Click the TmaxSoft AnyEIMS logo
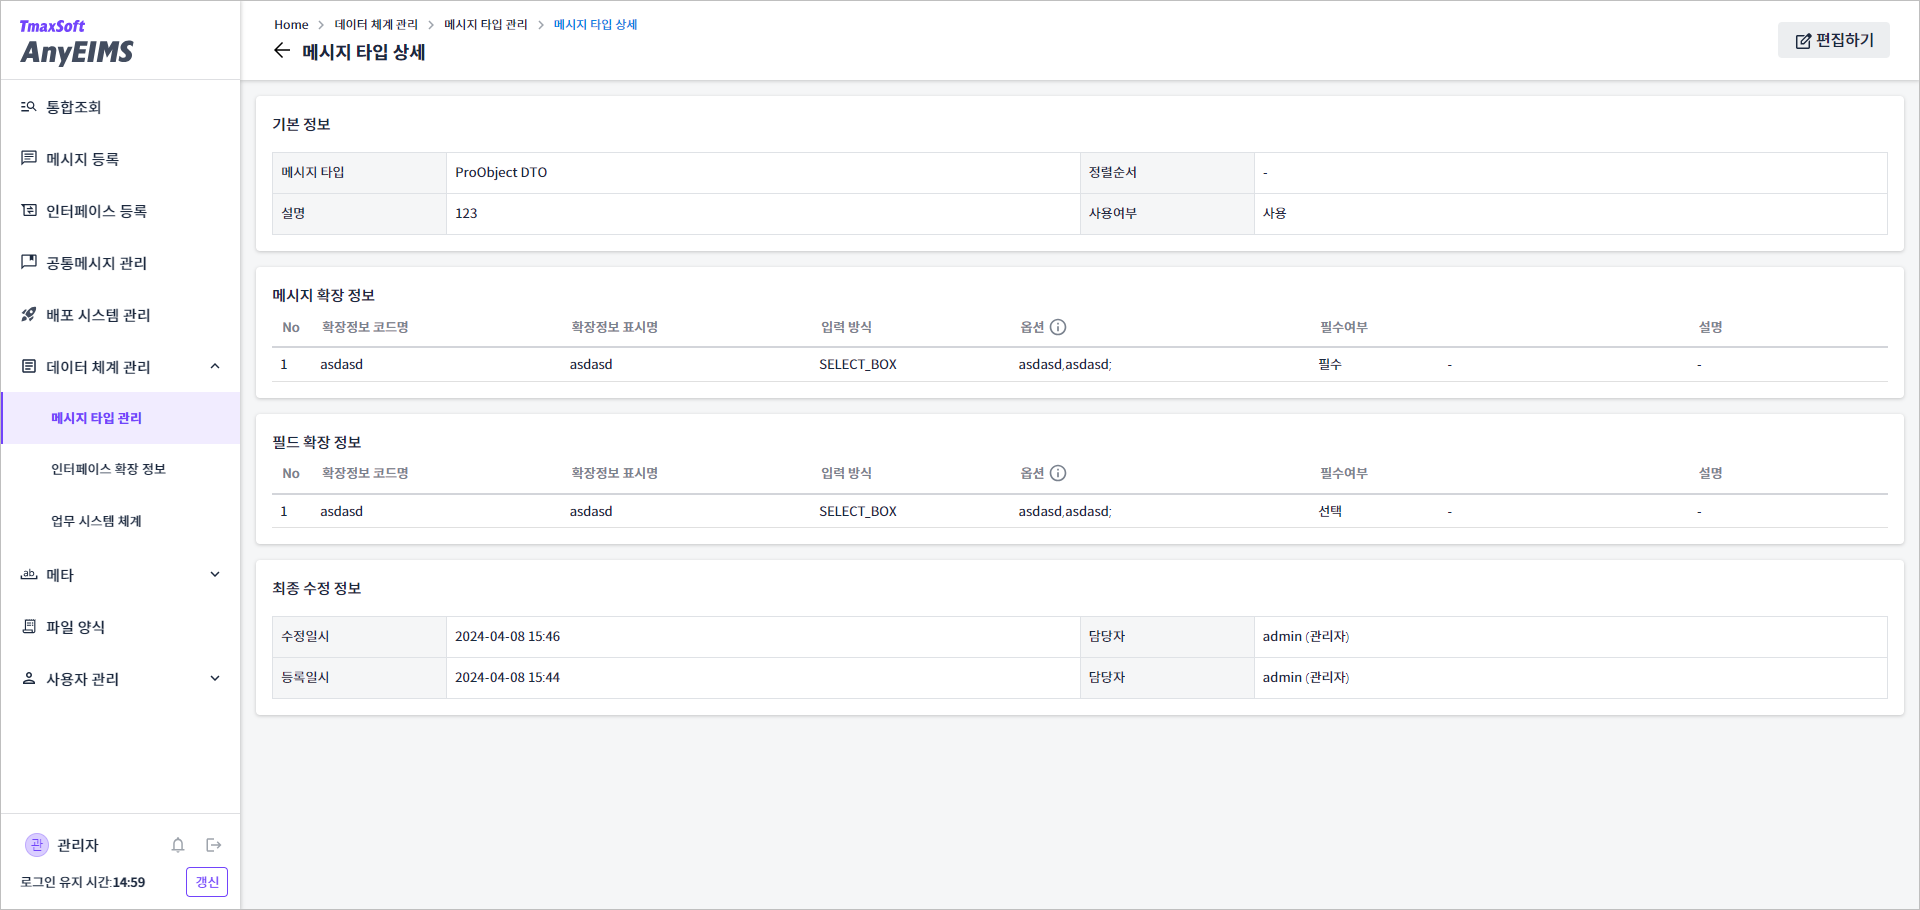 [x=76, y=43]
